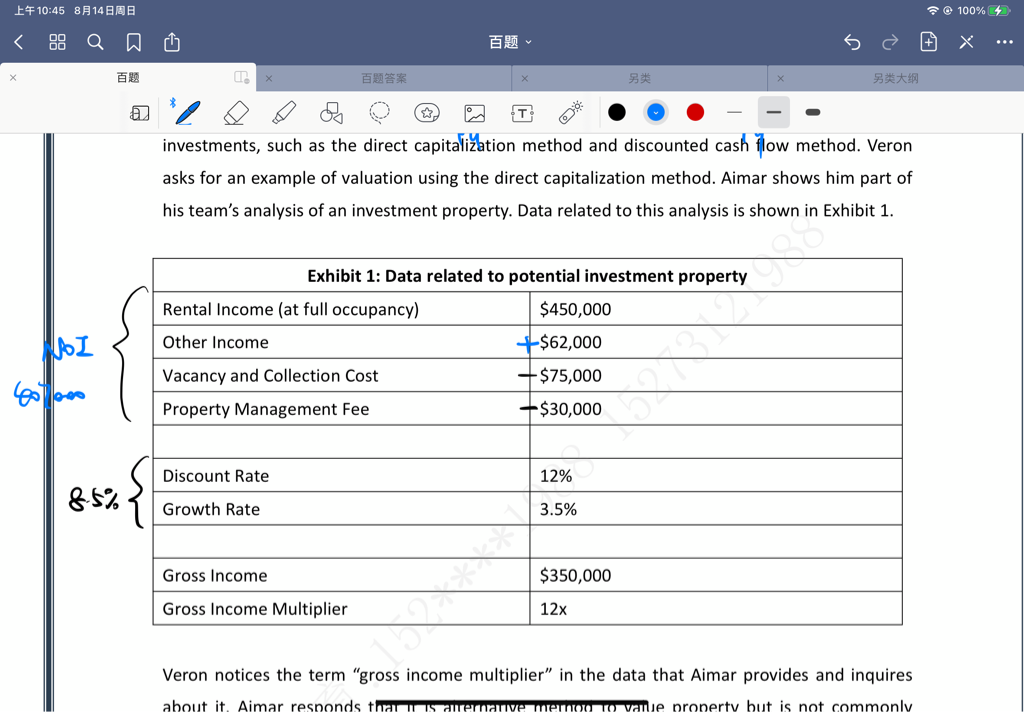Bookmark the current page
1024x712 pixels.
pyautogui.click(x=134, y=42)
